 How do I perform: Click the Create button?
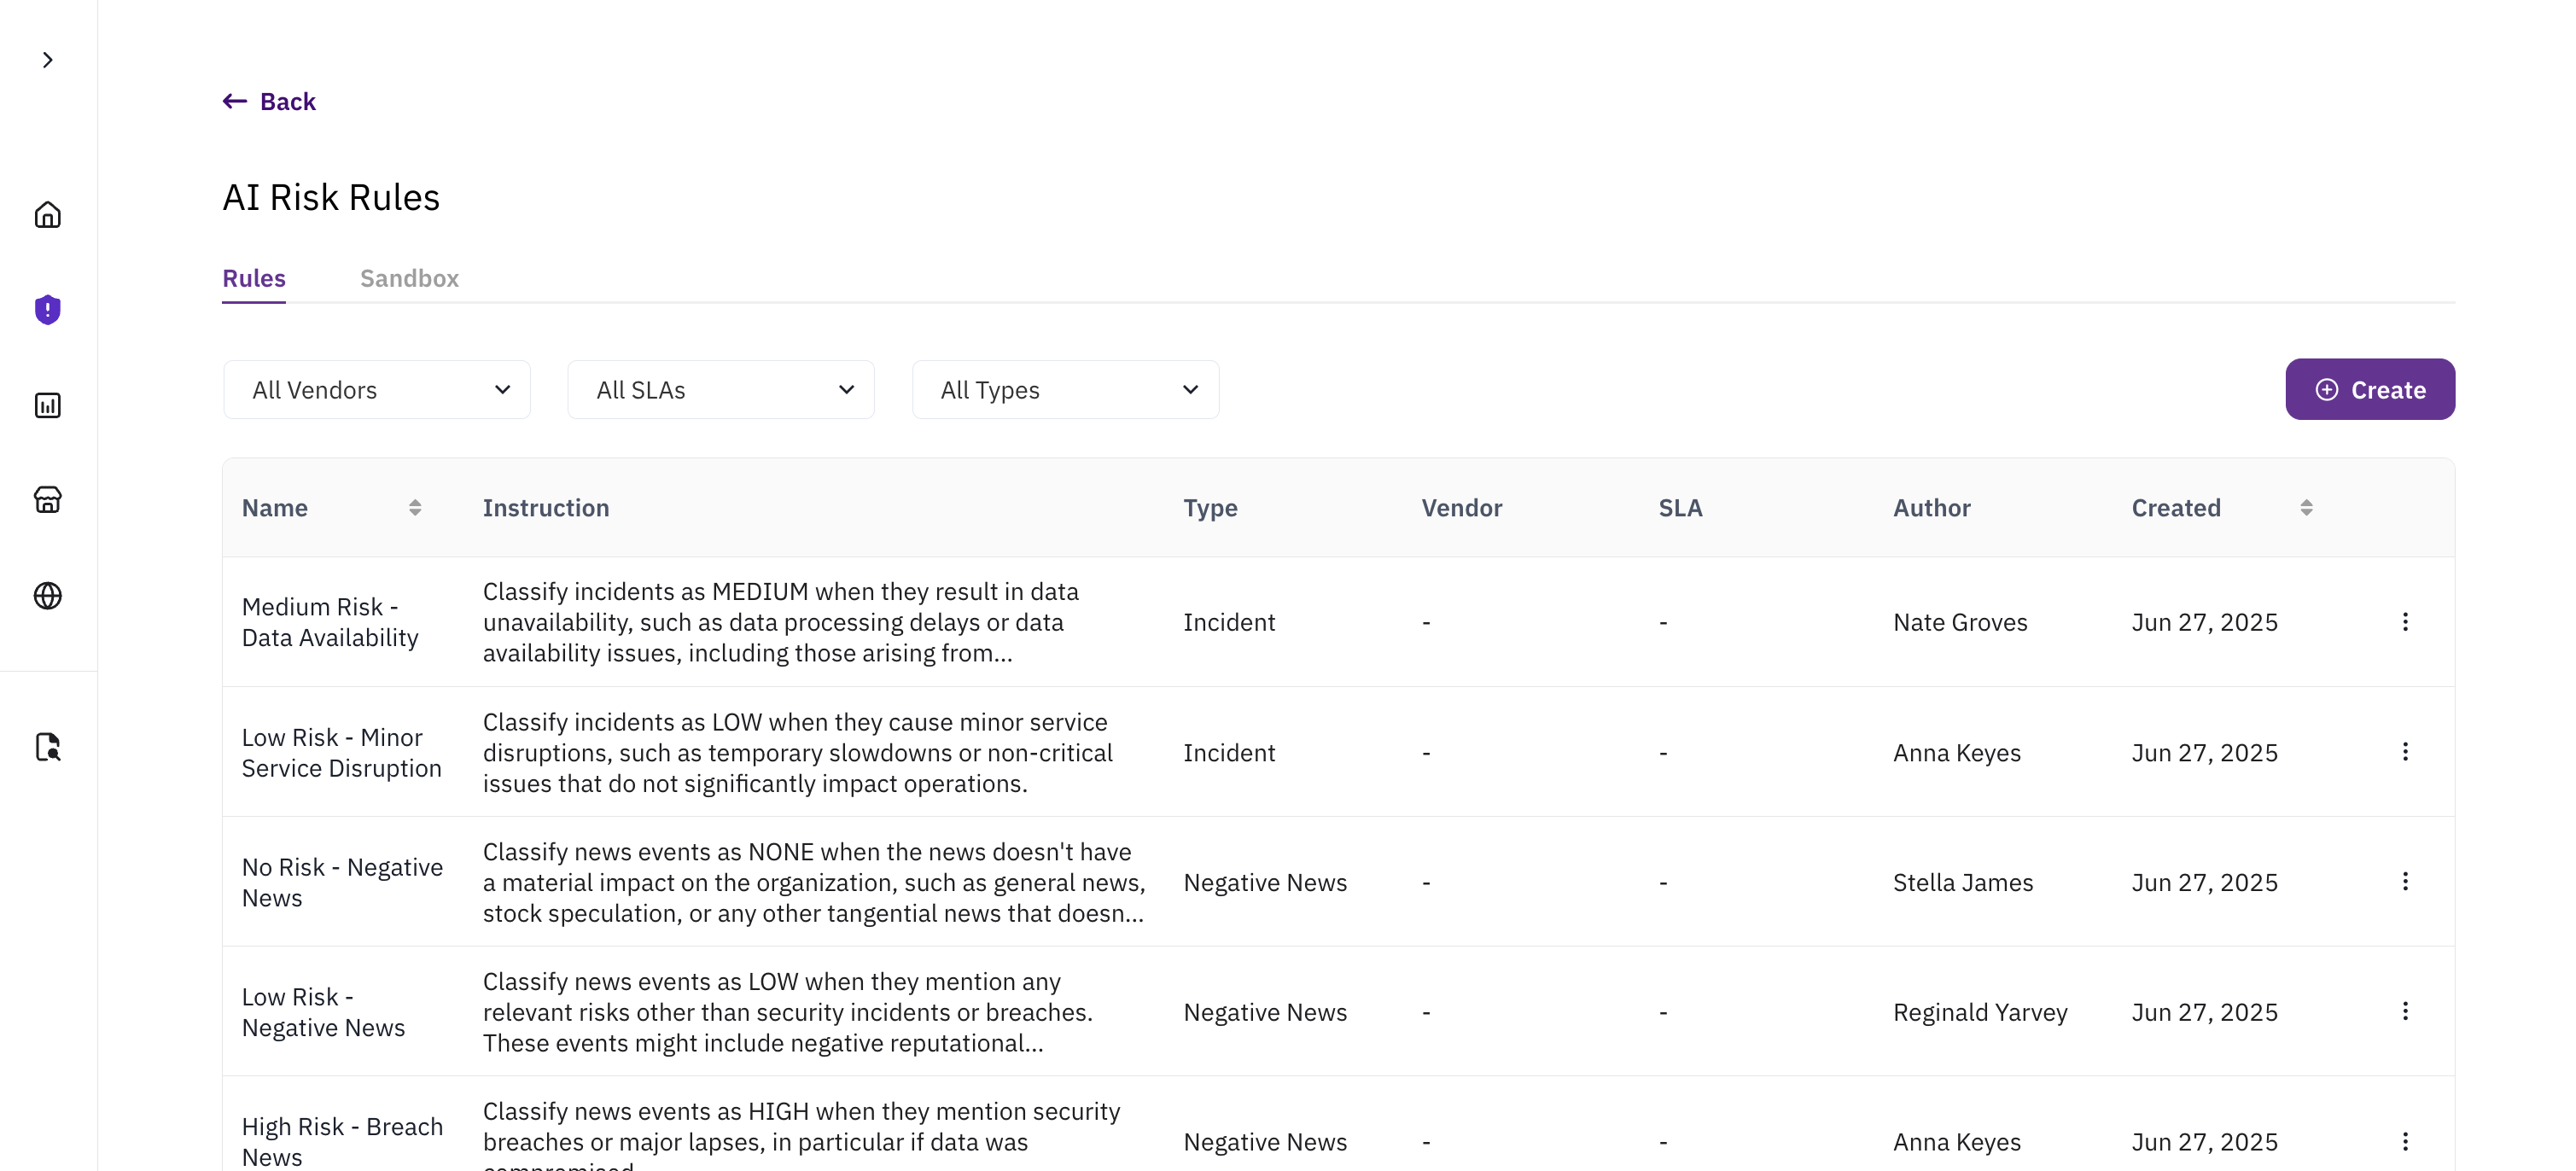click(2369, 390)
